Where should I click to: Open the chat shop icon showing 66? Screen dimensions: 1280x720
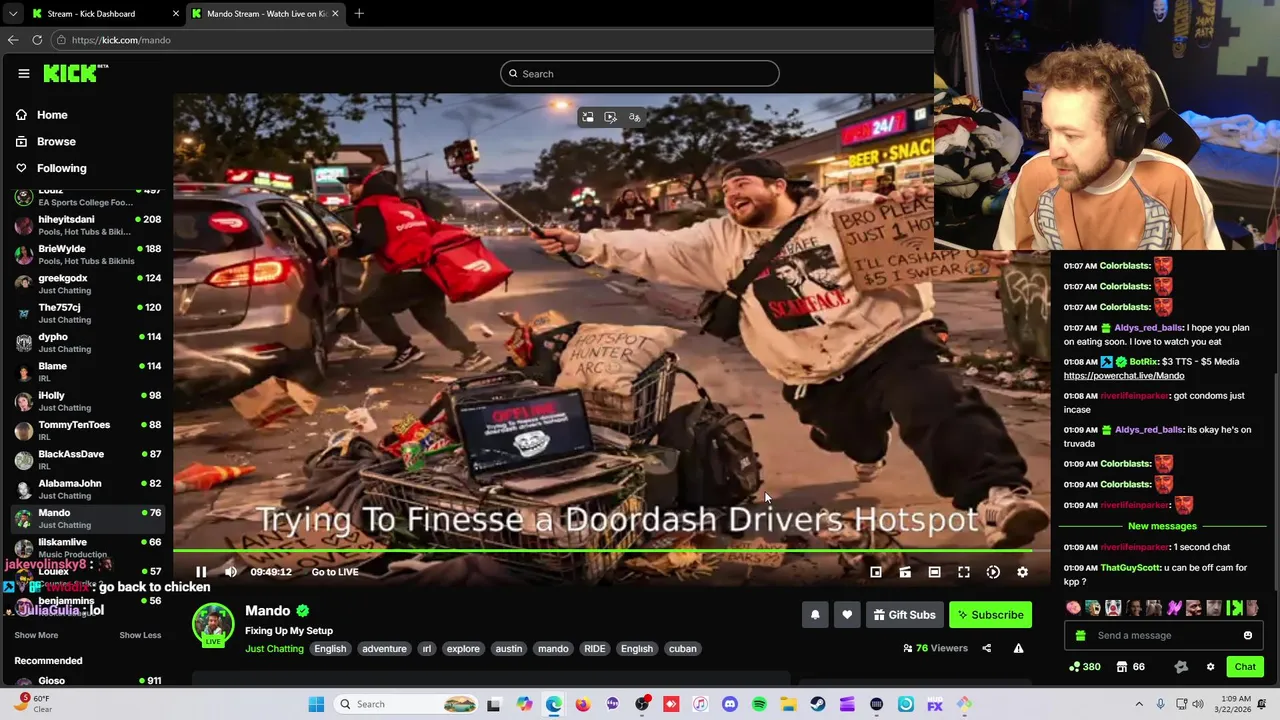coord(1131,667)
